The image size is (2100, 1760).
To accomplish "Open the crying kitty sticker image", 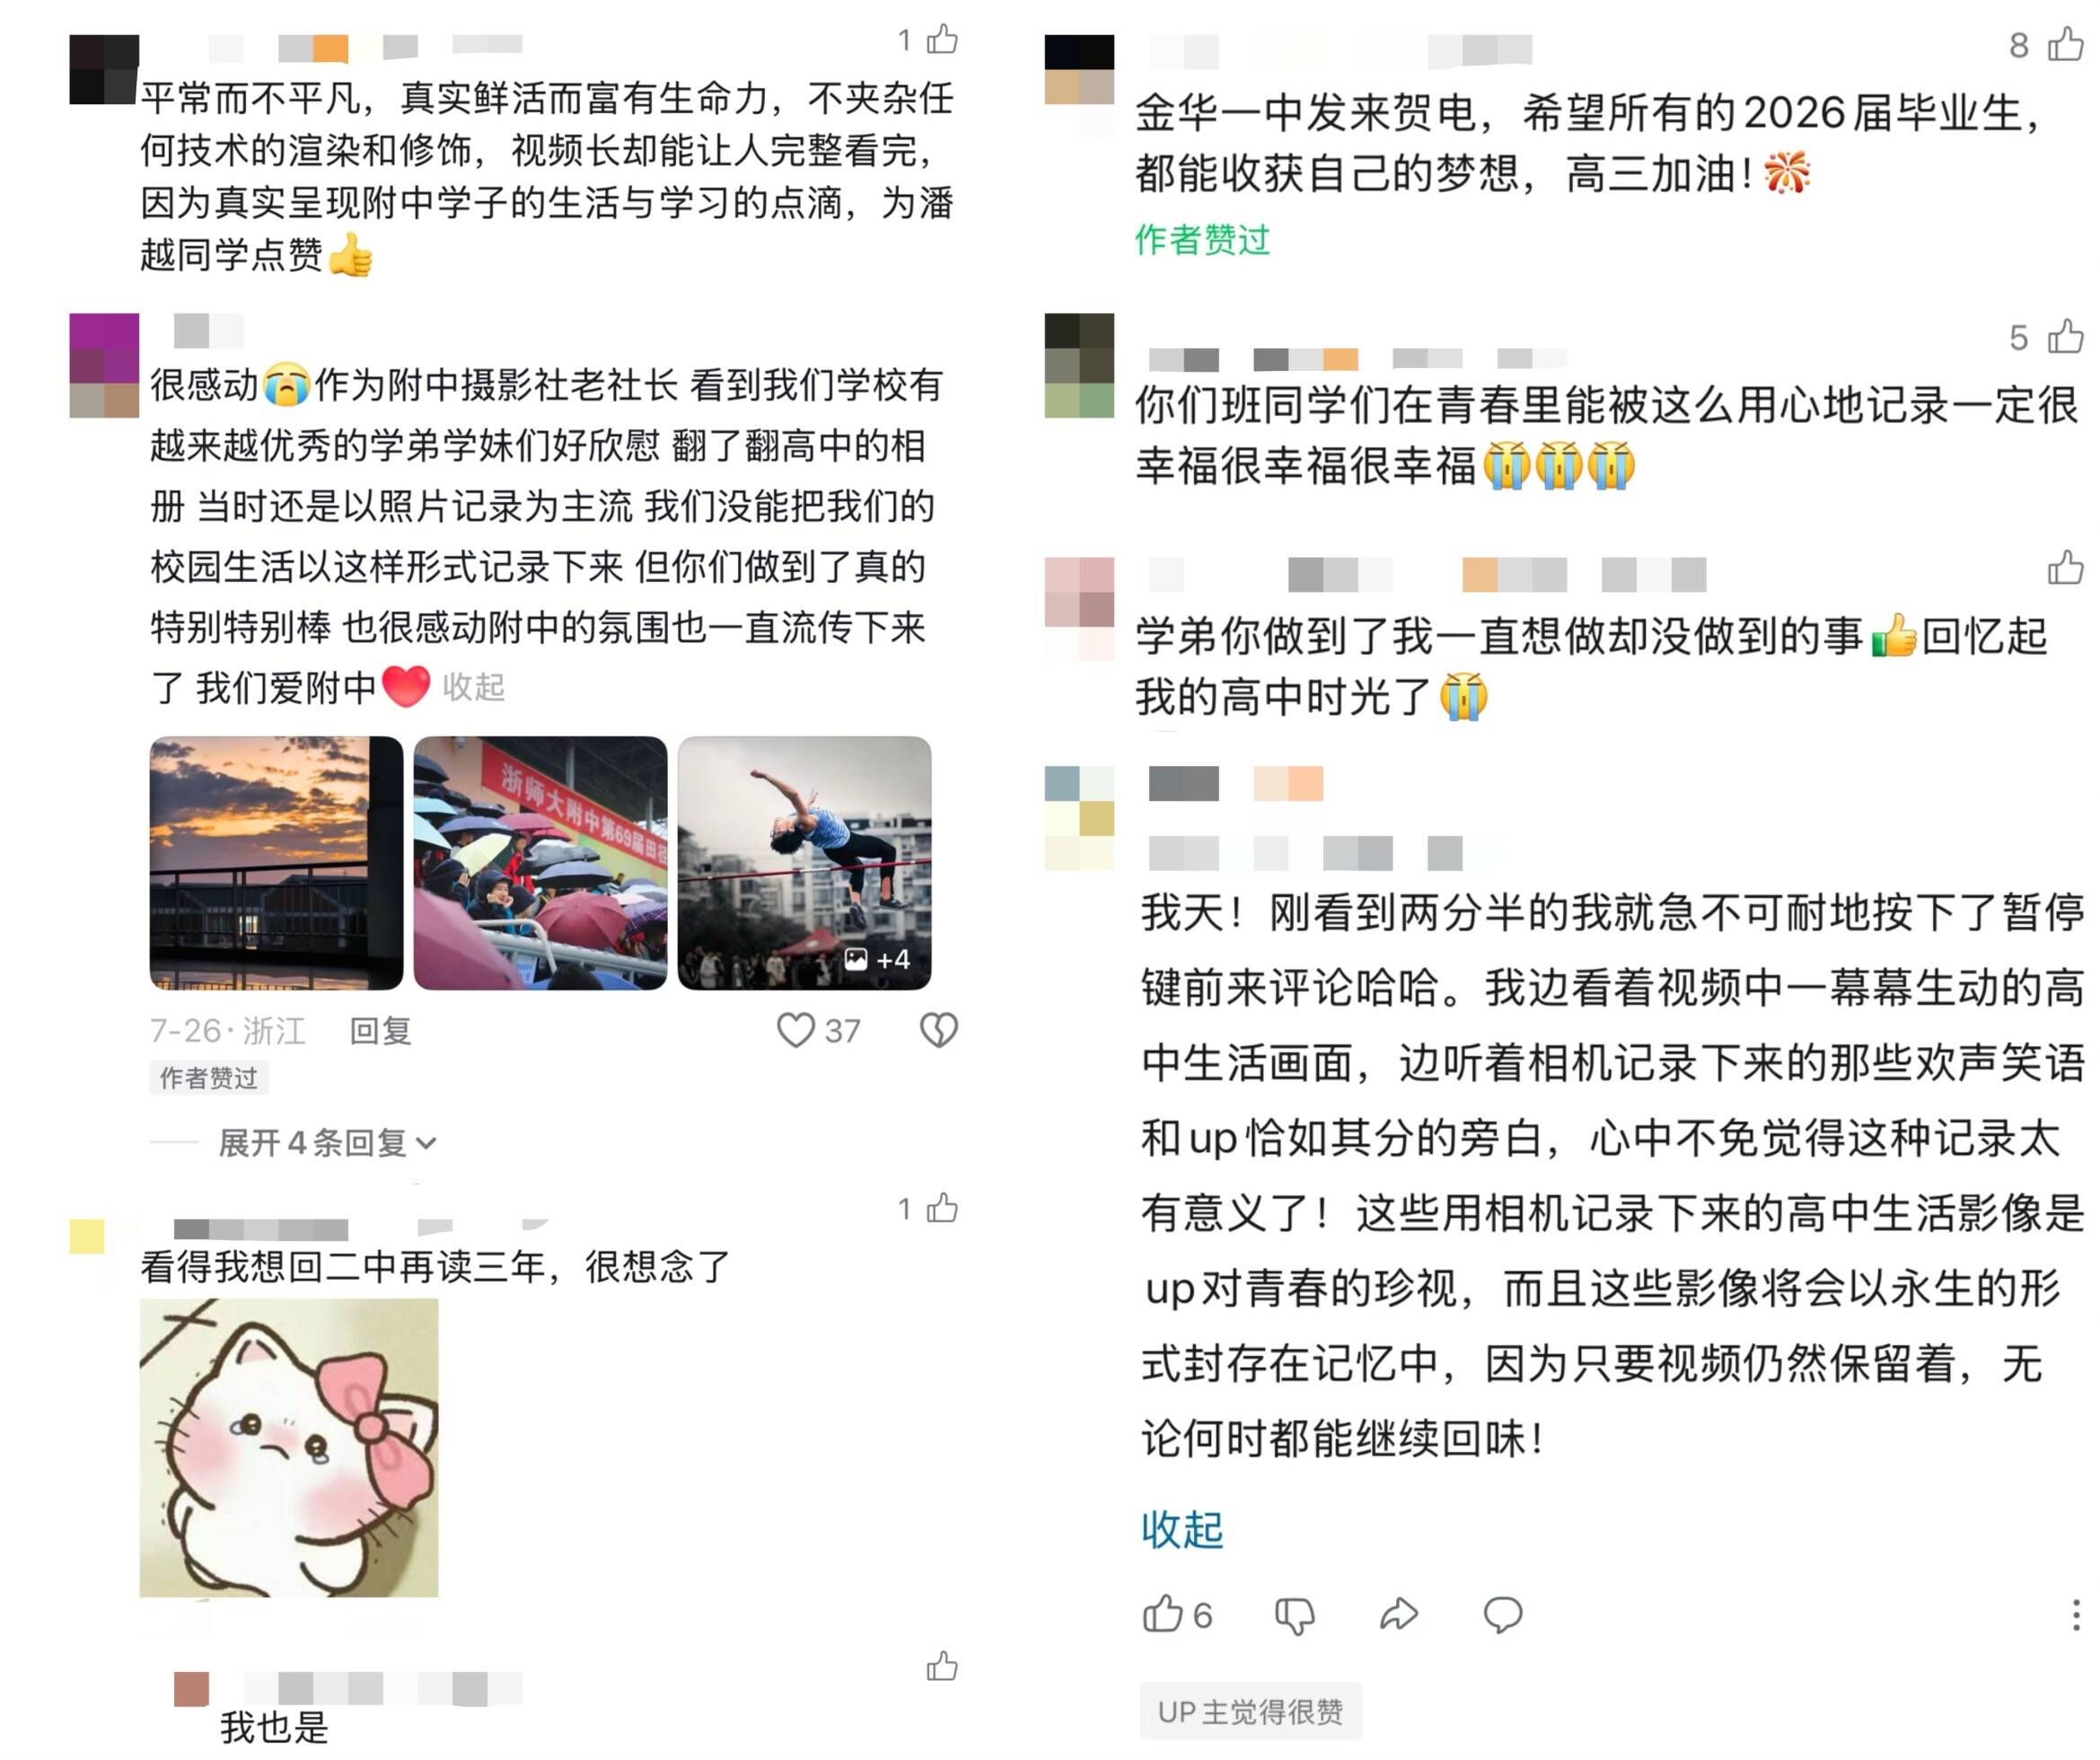I will [289, 1447].
